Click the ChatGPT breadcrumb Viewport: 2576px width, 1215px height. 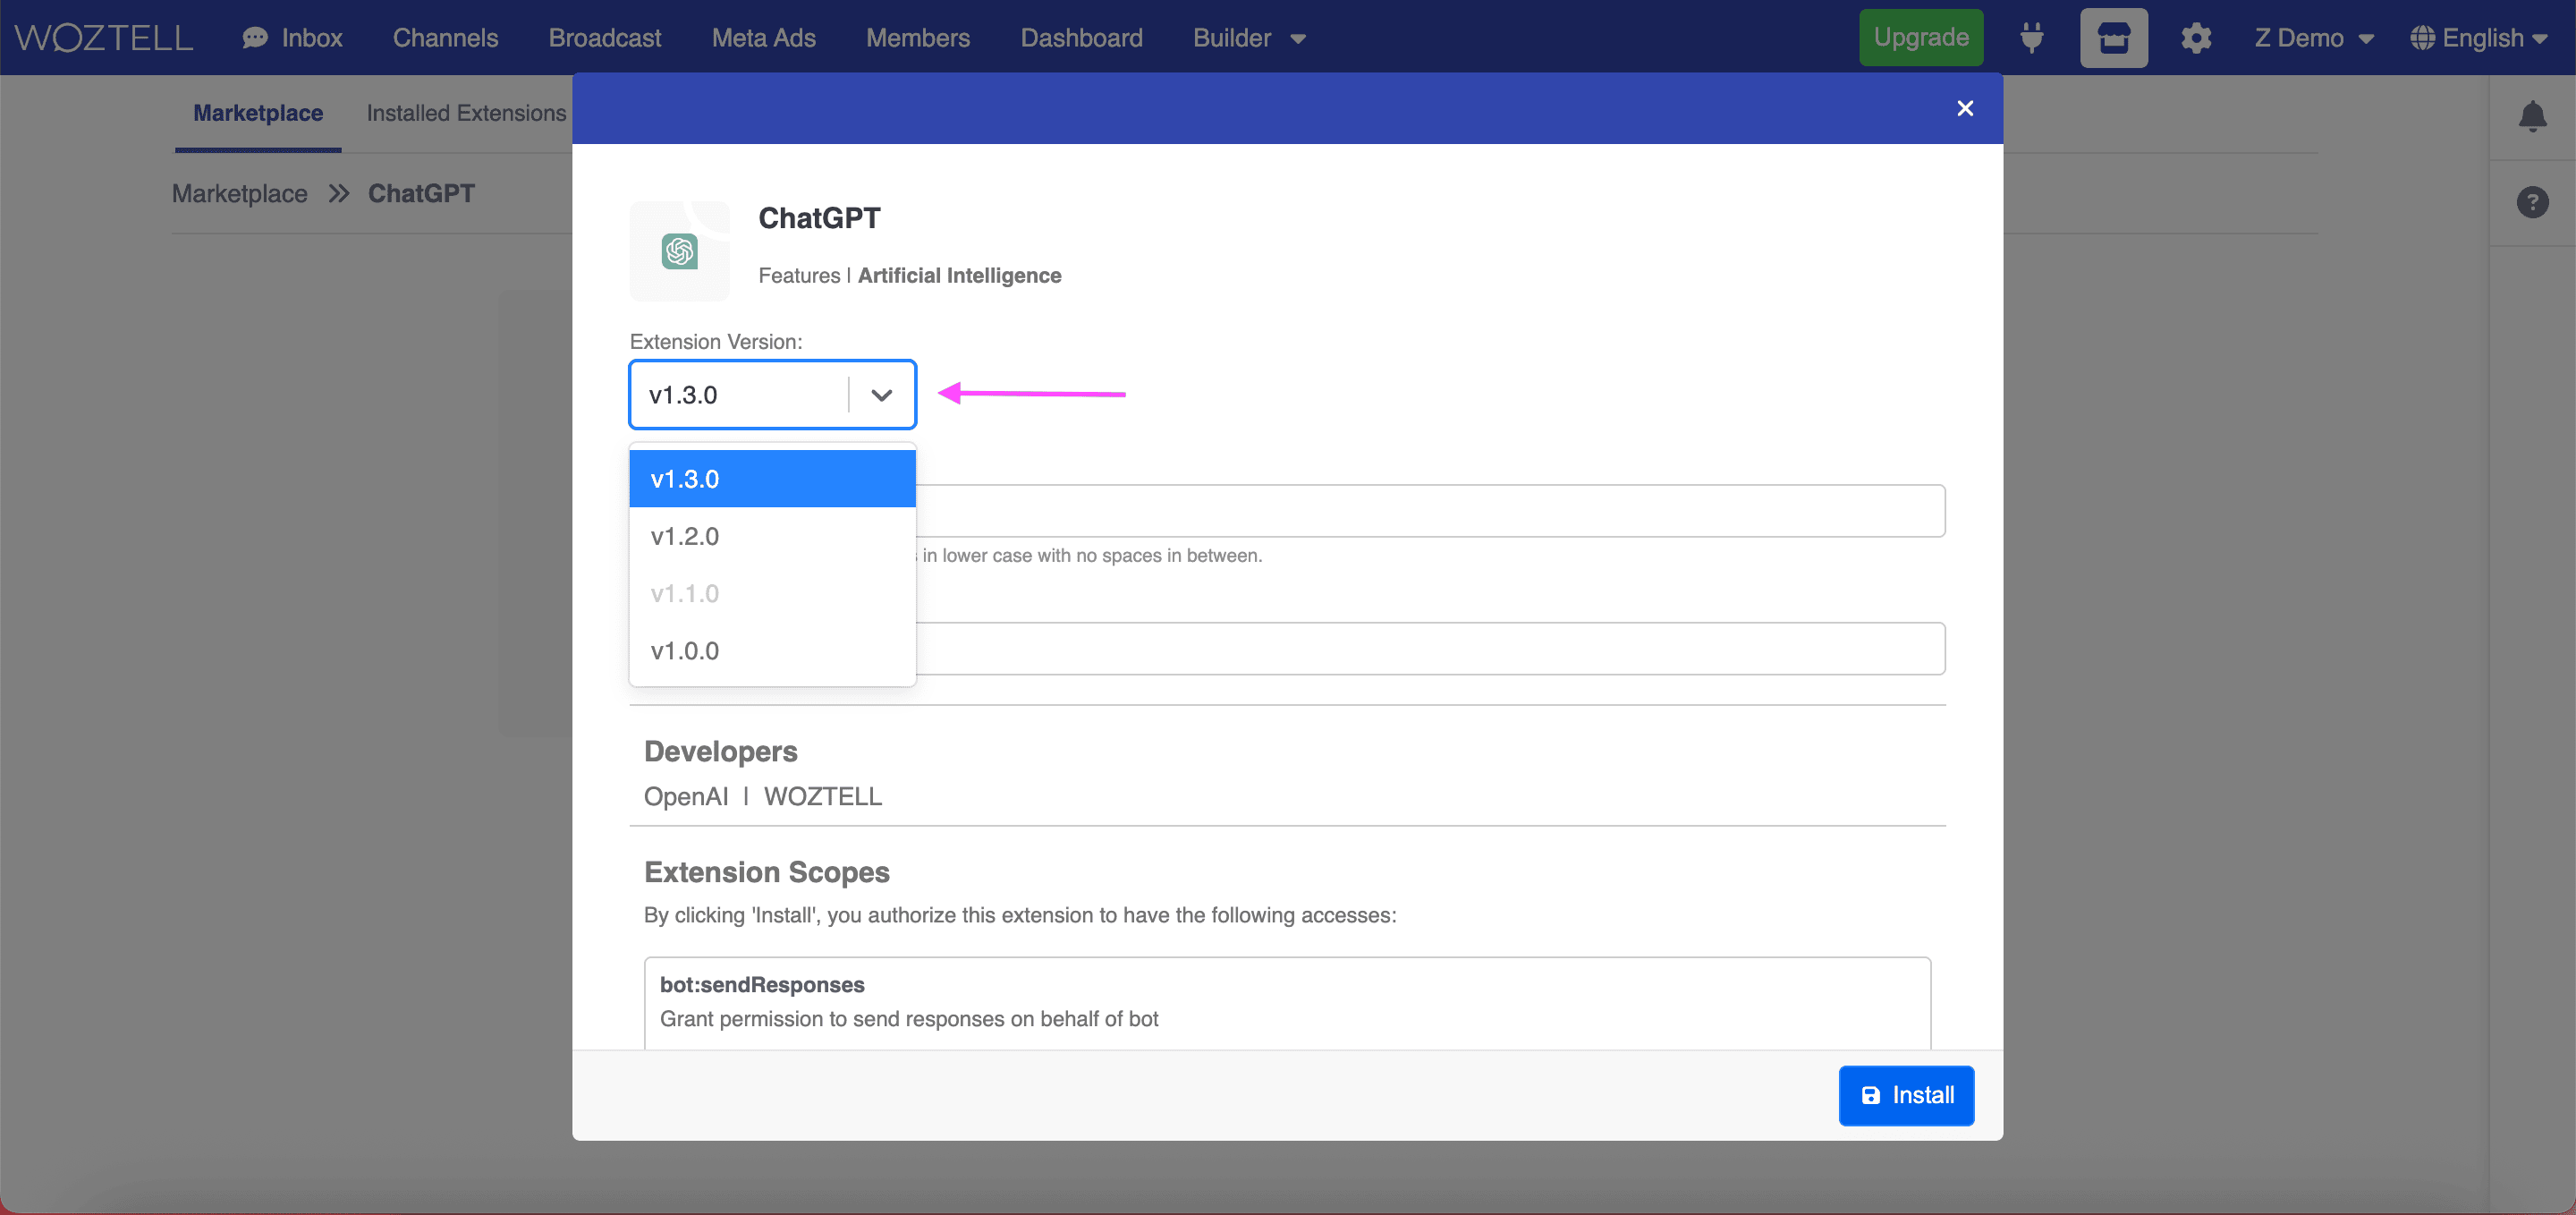click(421, 193)
